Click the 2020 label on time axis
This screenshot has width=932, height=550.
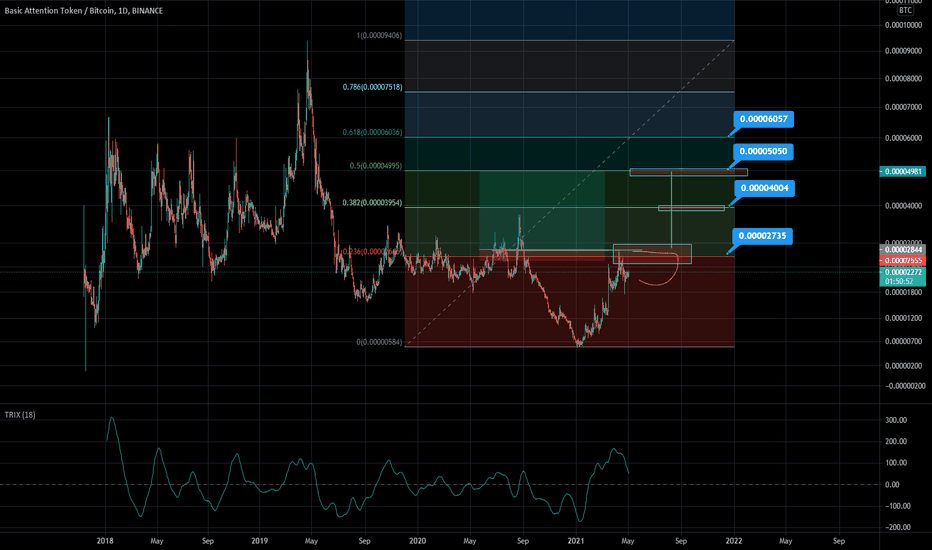(x=418, y=541)
